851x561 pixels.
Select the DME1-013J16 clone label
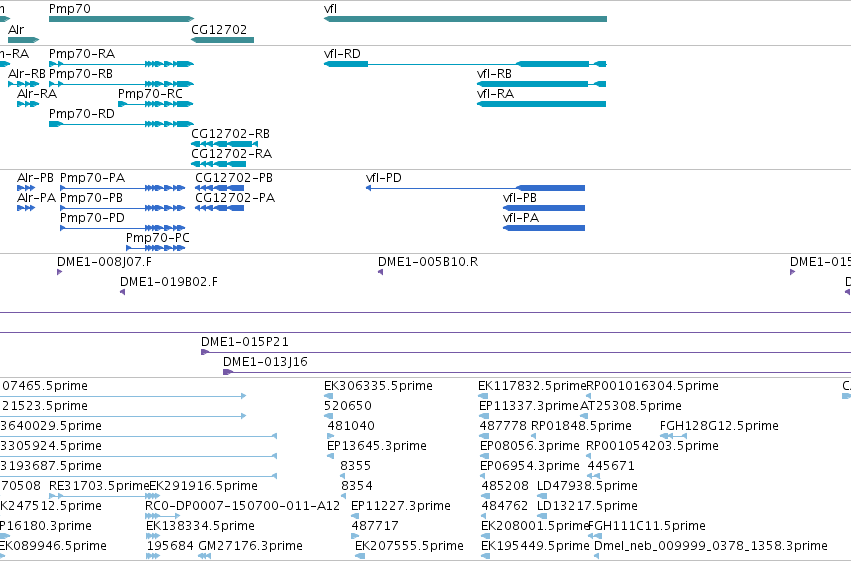[x=265, y=362]
